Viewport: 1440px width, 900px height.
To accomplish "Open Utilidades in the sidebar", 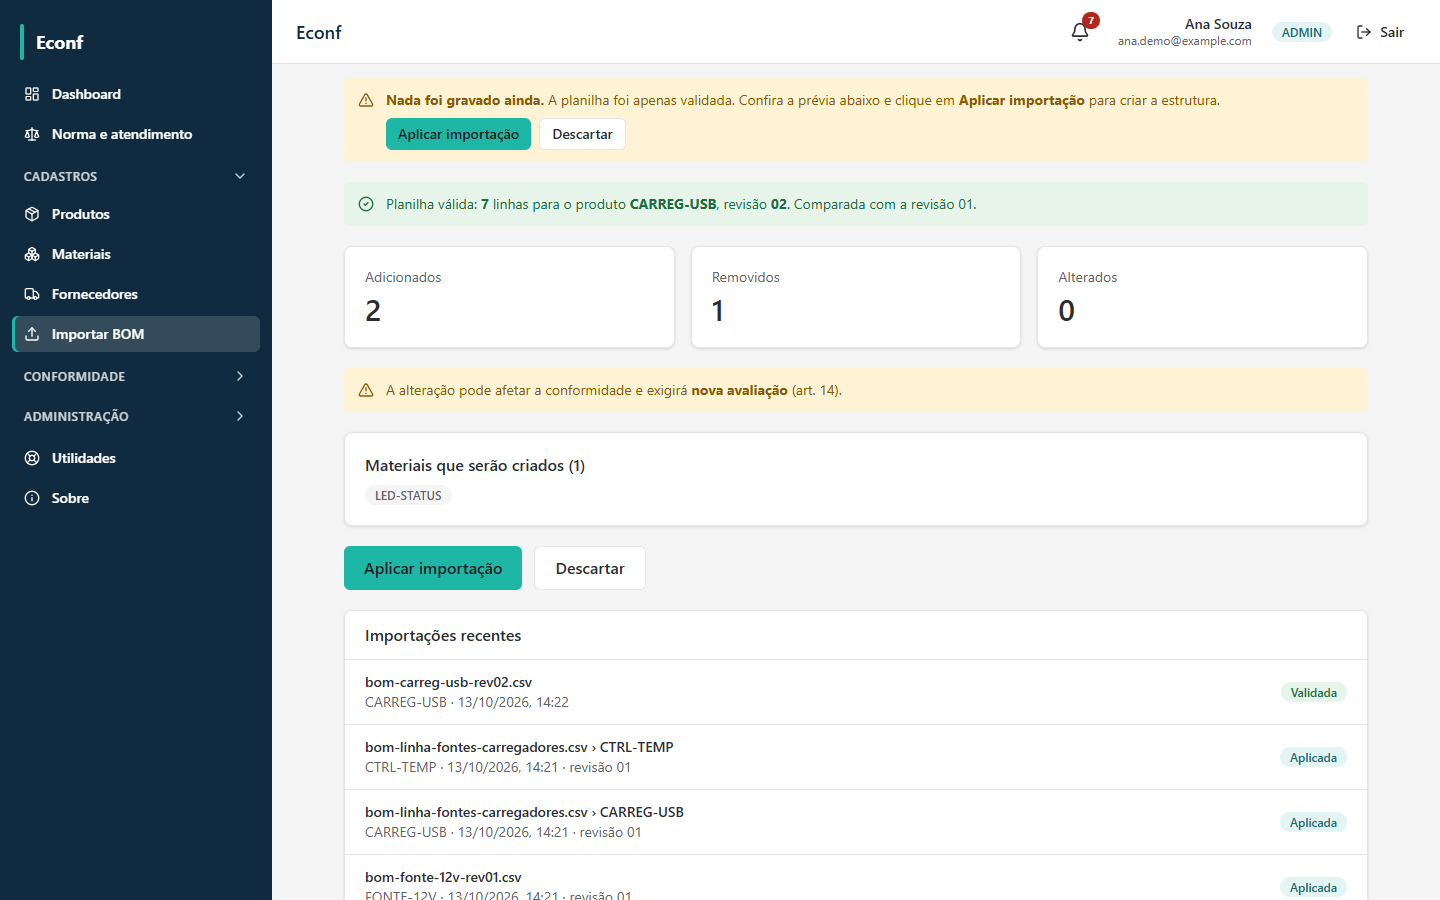I will click(136, 458).
